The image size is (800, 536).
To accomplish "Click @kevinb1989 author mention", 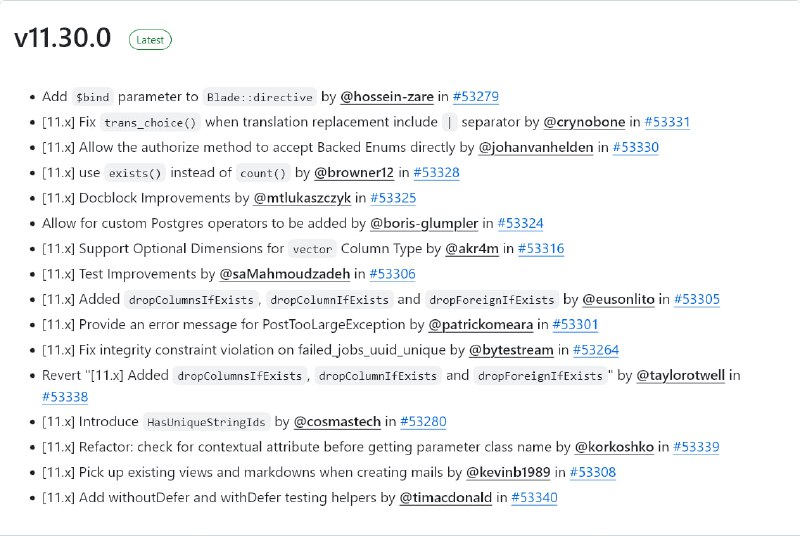I will (508, 472).
